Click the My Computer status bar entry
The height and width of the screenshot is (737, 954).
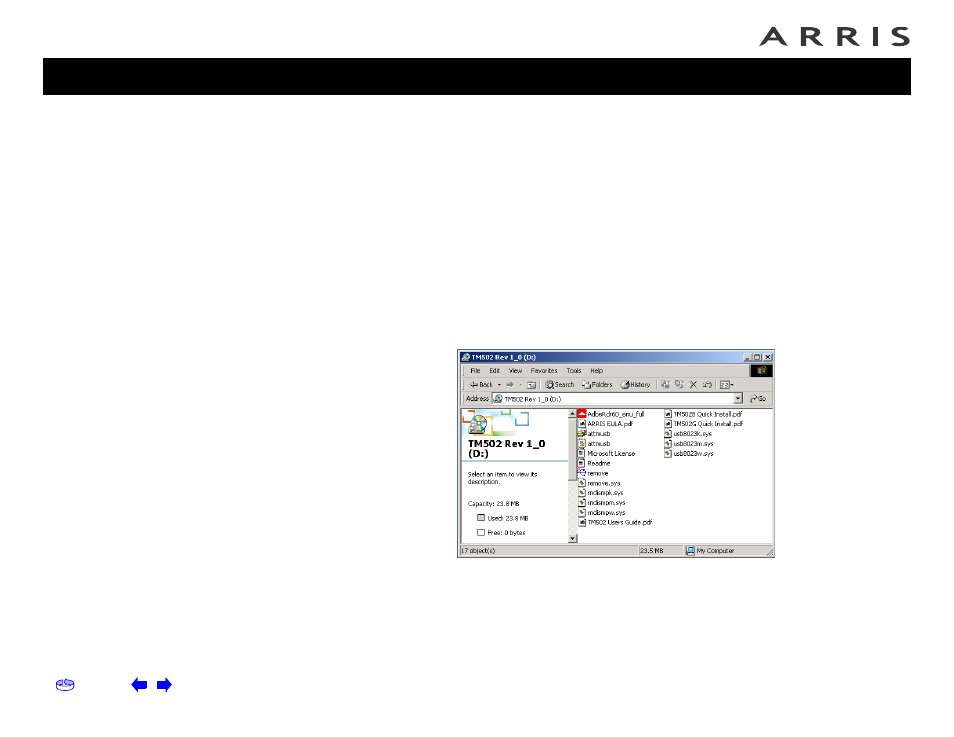(x=710, y=551)
